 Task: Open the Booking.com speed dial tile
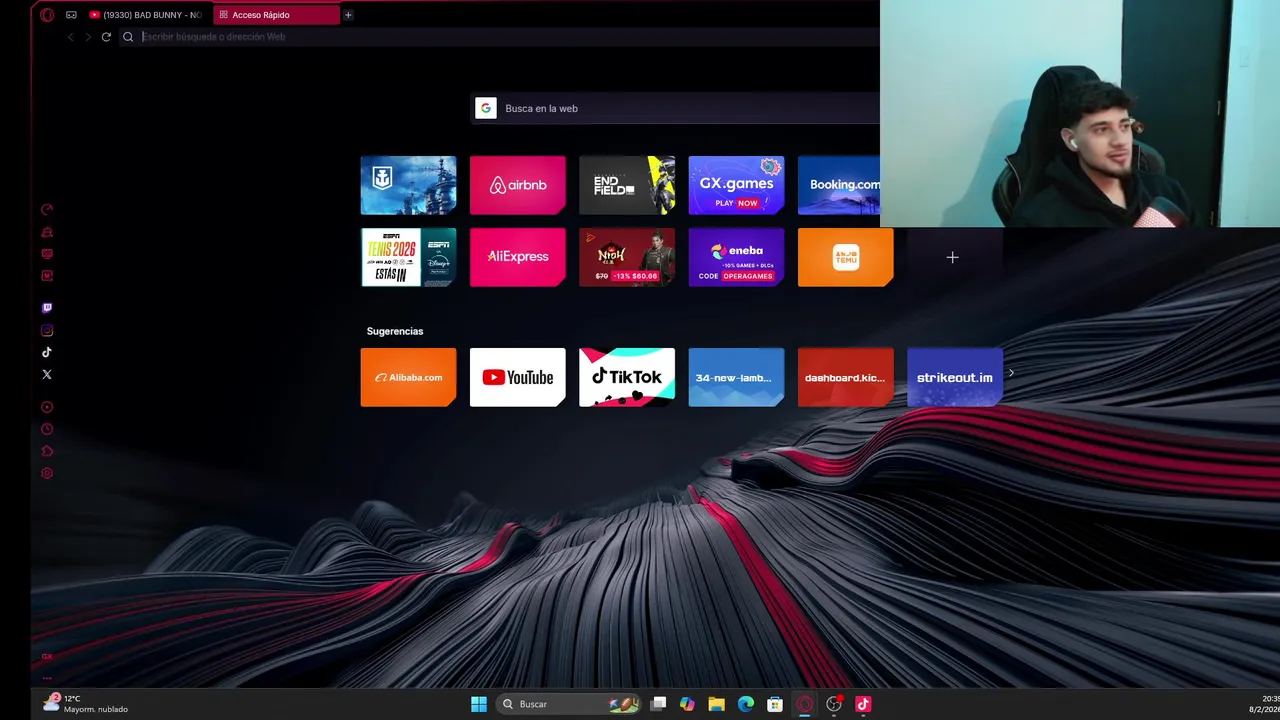pos(839,185)
